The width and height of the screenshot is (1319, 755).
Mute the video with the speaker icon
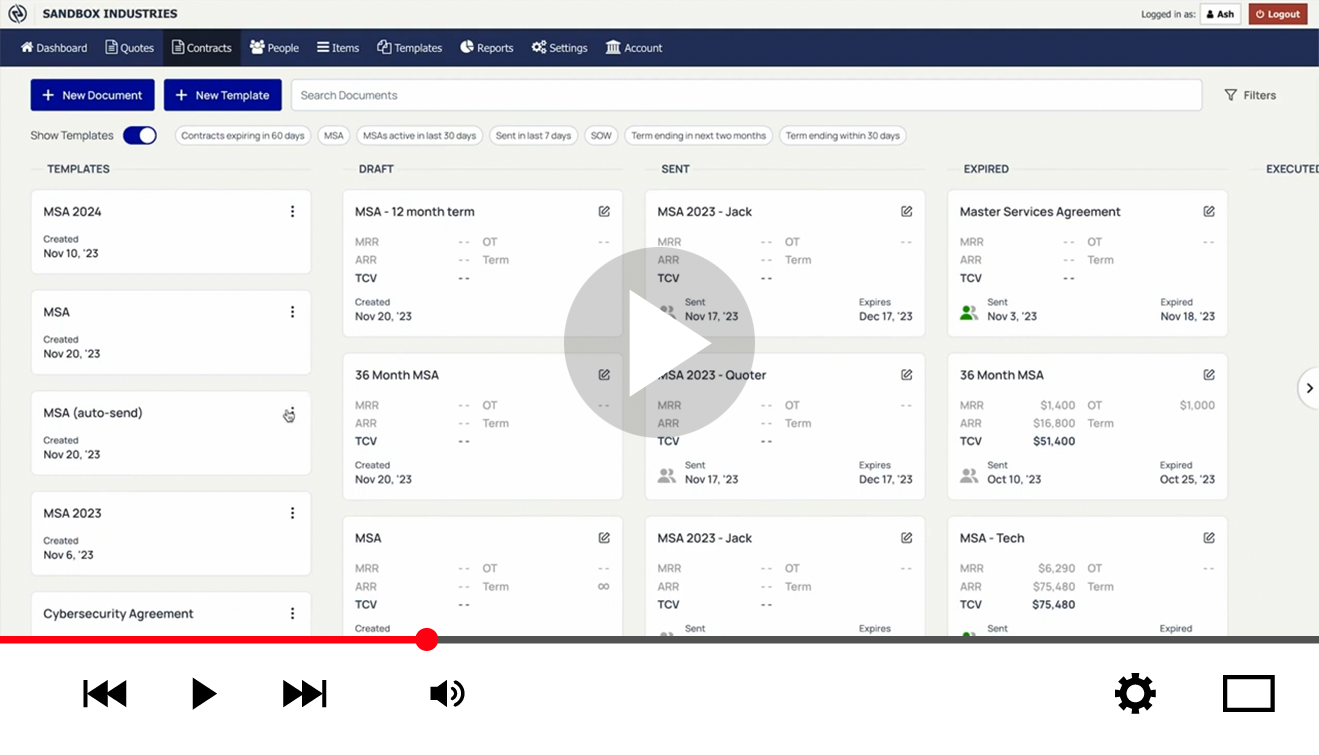pos(447,694)
